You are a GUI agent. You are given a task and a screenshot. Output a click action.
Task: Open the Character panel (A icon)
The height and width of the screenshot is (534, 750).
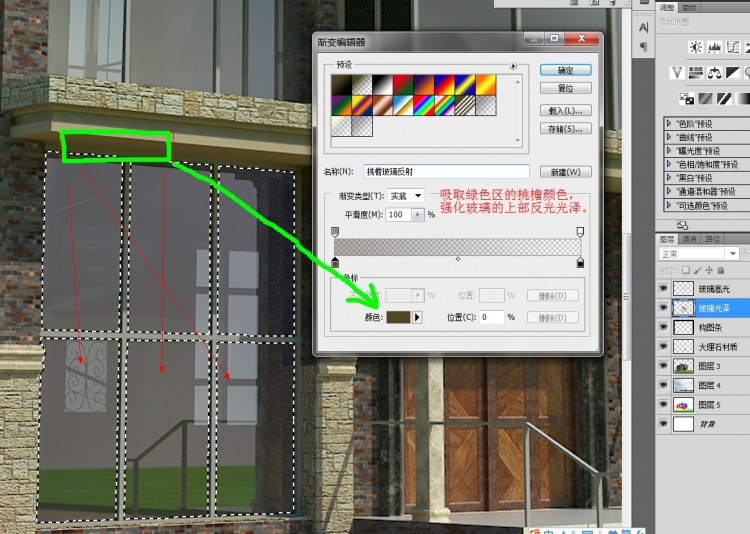pos(644,28)
